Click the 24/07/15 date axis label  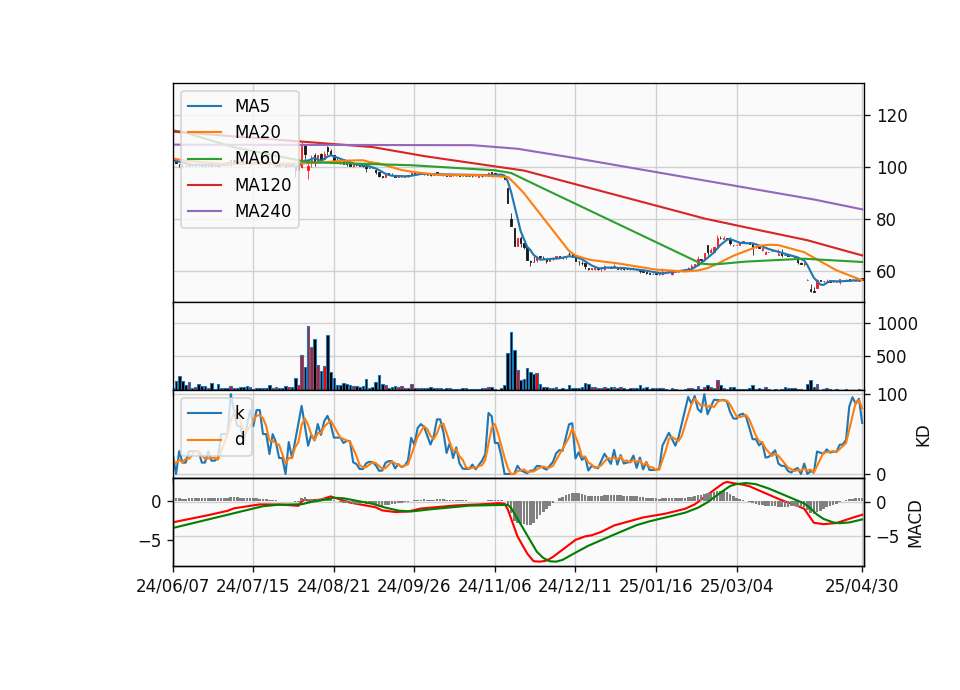[x=252, y=586]
